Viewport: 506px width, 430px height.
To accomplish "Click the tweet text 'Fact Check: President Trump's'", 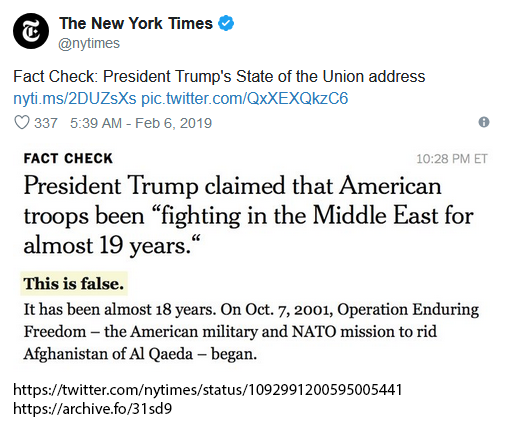I will click(122, 76).
